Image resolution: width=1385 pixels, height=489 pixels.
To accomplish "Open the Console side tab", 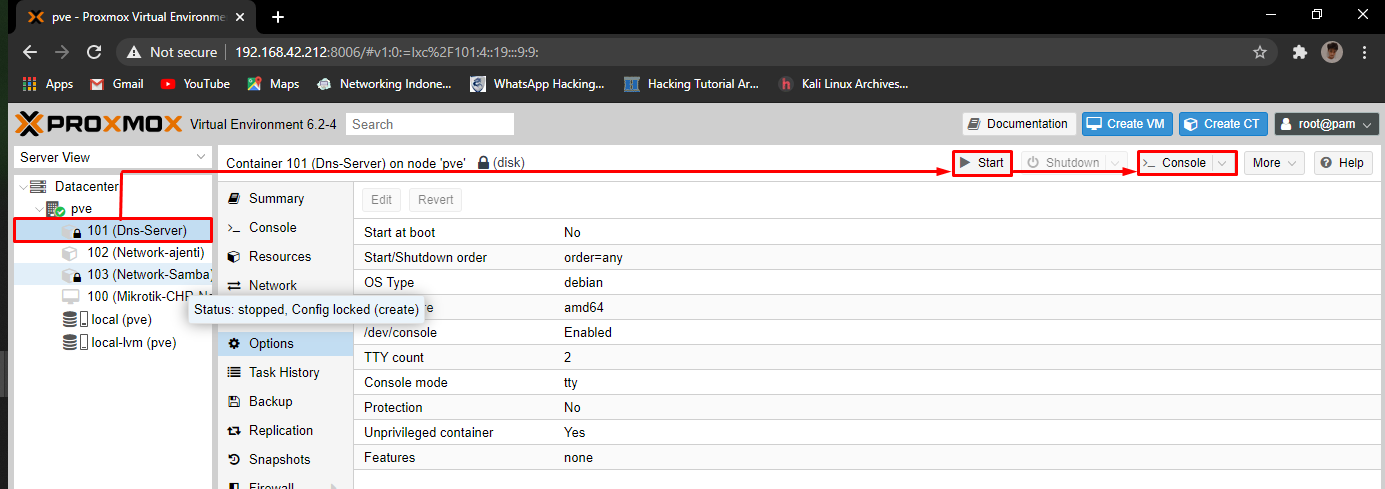I will click(285, 227).
